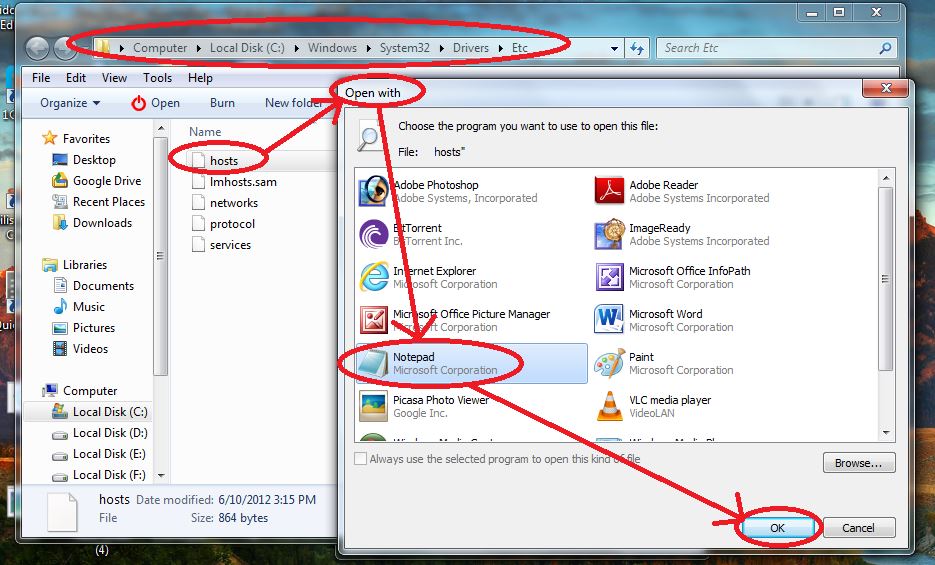Select the protocol file
Image resolution: width=935 pixels, height=565 pixels.
coord(232,223)
